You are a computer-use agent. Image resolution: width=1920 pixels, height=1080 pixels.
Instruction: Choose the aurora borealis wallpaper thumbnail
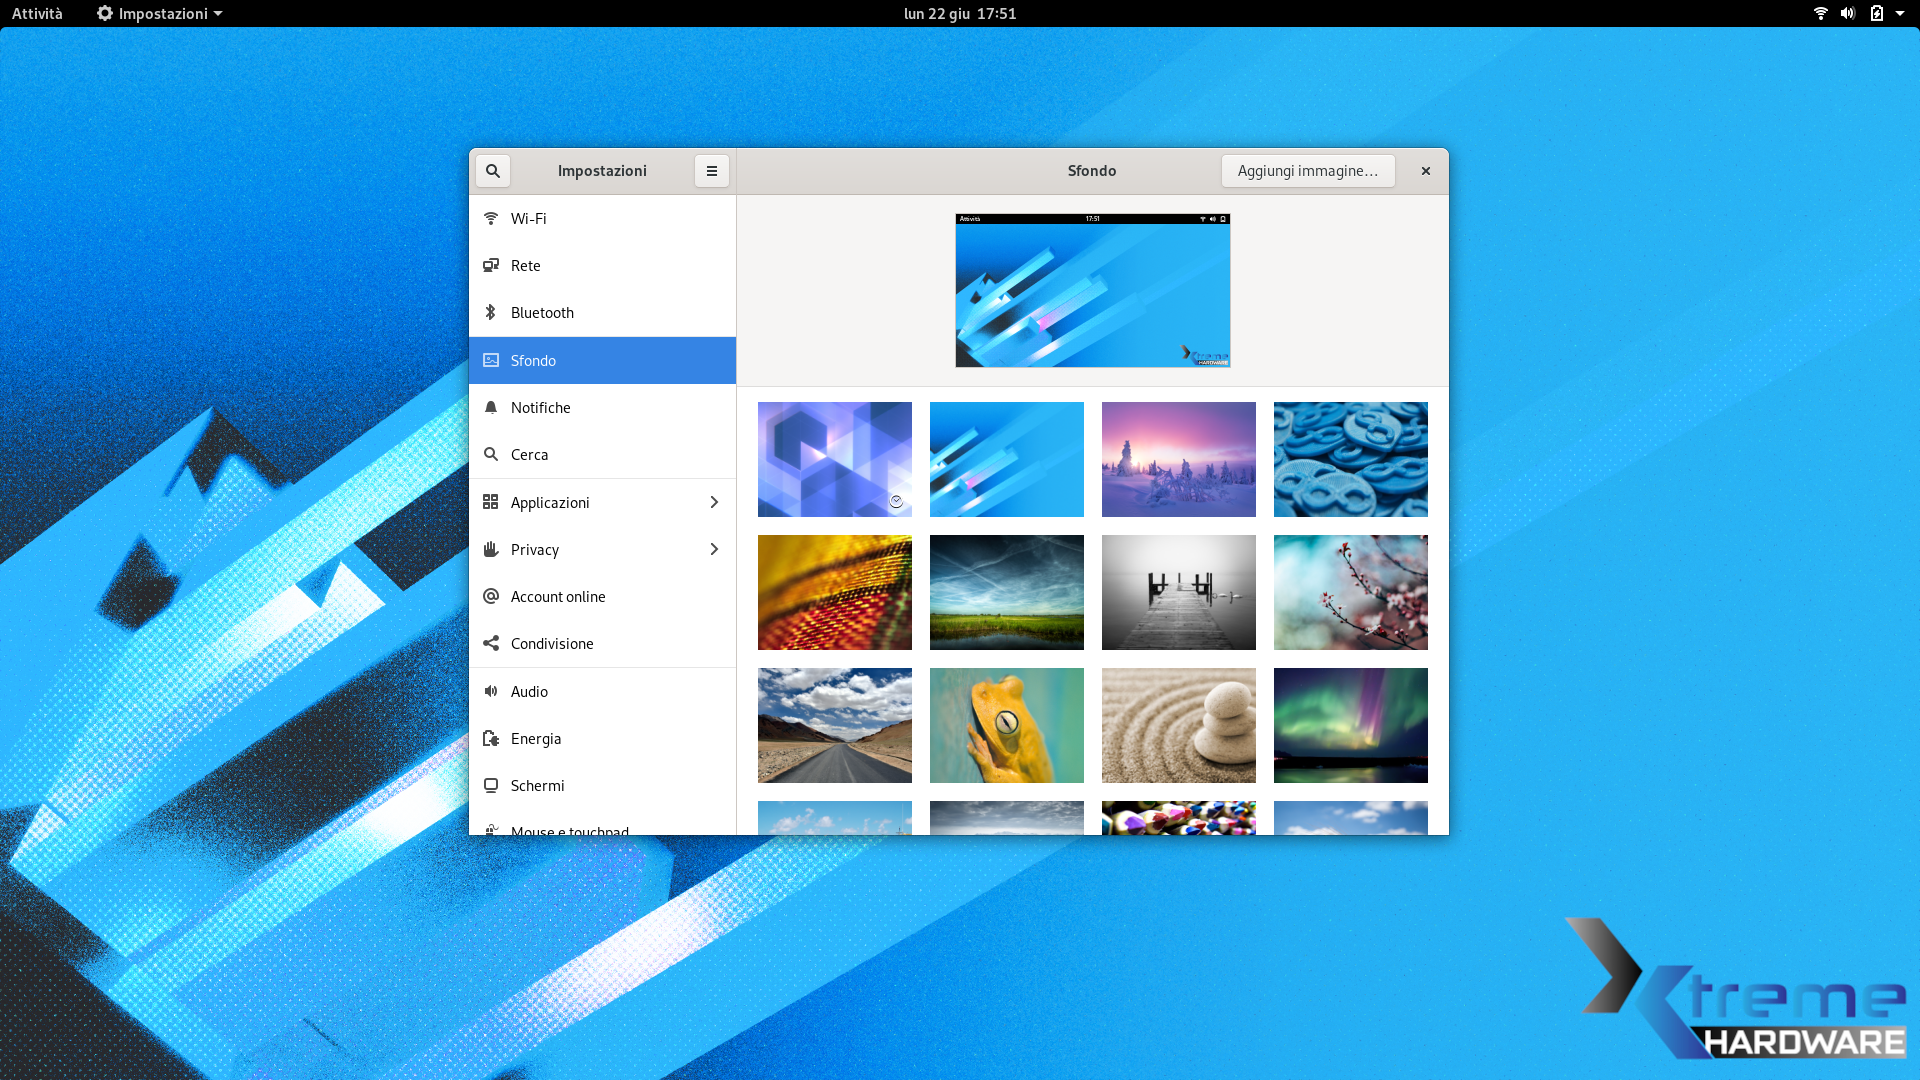pos(1350,725)
